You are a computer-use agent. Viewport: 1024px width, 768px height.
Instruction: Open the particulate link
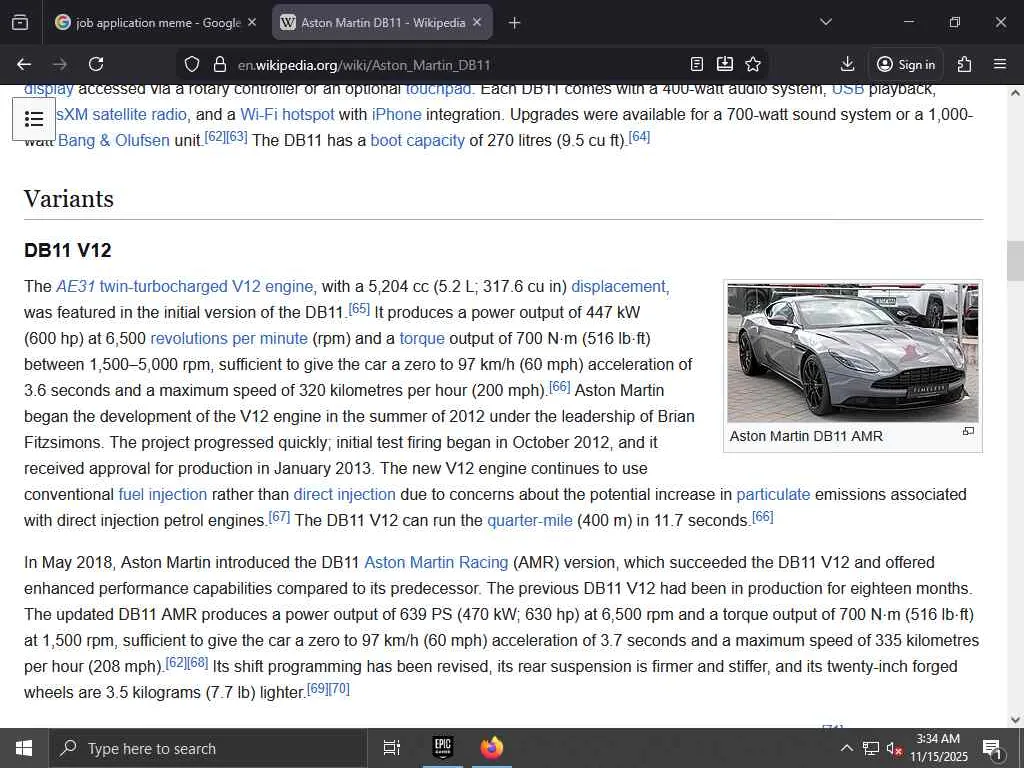[x=773, y=495]
